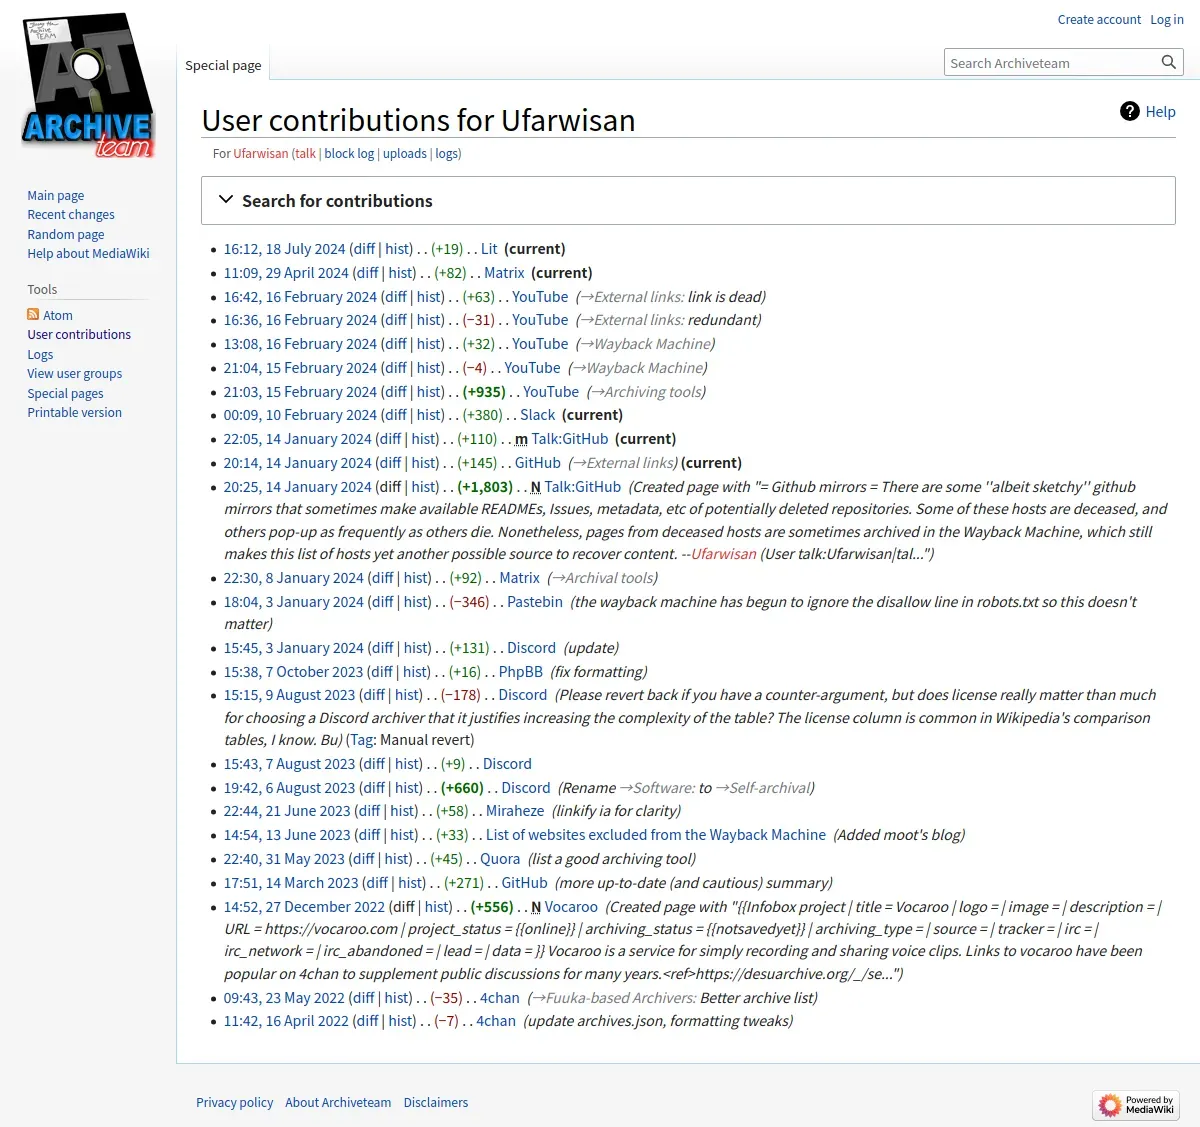1200x1127 pixels.
Task: Open Ufarwisan user link under the heading
Action: (x=261, y=153)
